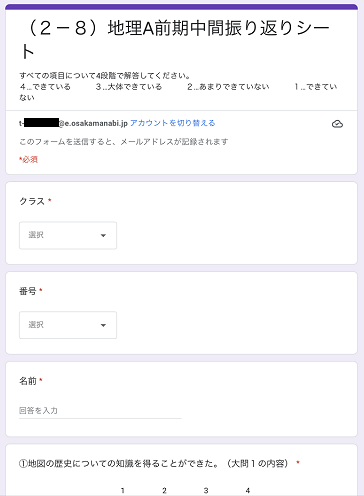Screen dimensions: 364x496
Task: Click the arrow in the クラス dropdown
Action: coord(103,236)
